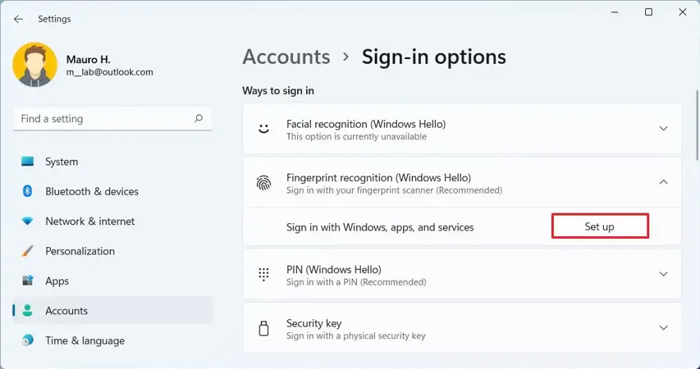Viewport: 700px width, 369px height.
Task: Click the System monitor icon in sidebar
Action: coord(27,162)
